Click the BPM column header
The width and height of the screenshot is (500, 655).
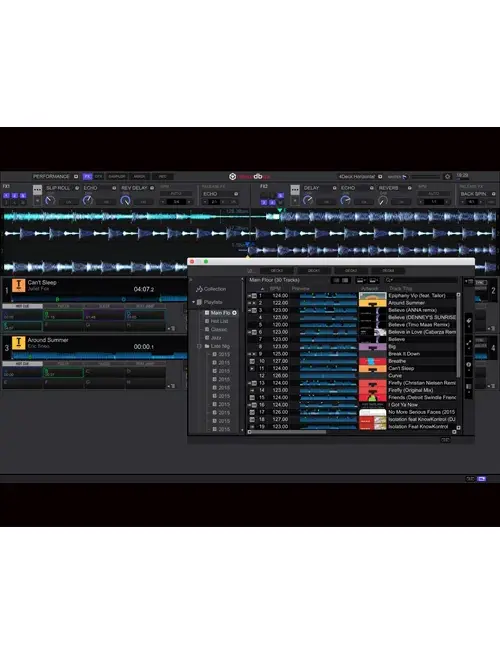pyautogui.click(x=275, y=289)
